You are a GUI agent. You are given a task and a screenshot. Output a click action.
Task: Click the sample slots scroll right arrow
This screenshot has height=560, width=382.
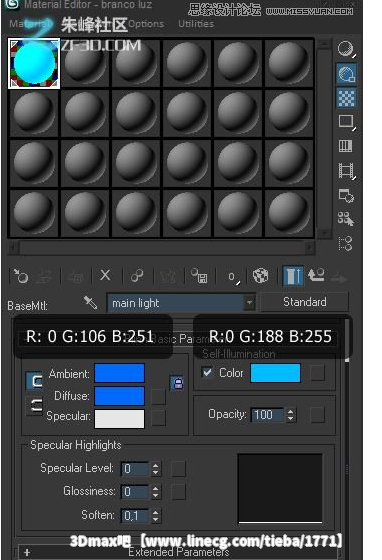(309, 247)
